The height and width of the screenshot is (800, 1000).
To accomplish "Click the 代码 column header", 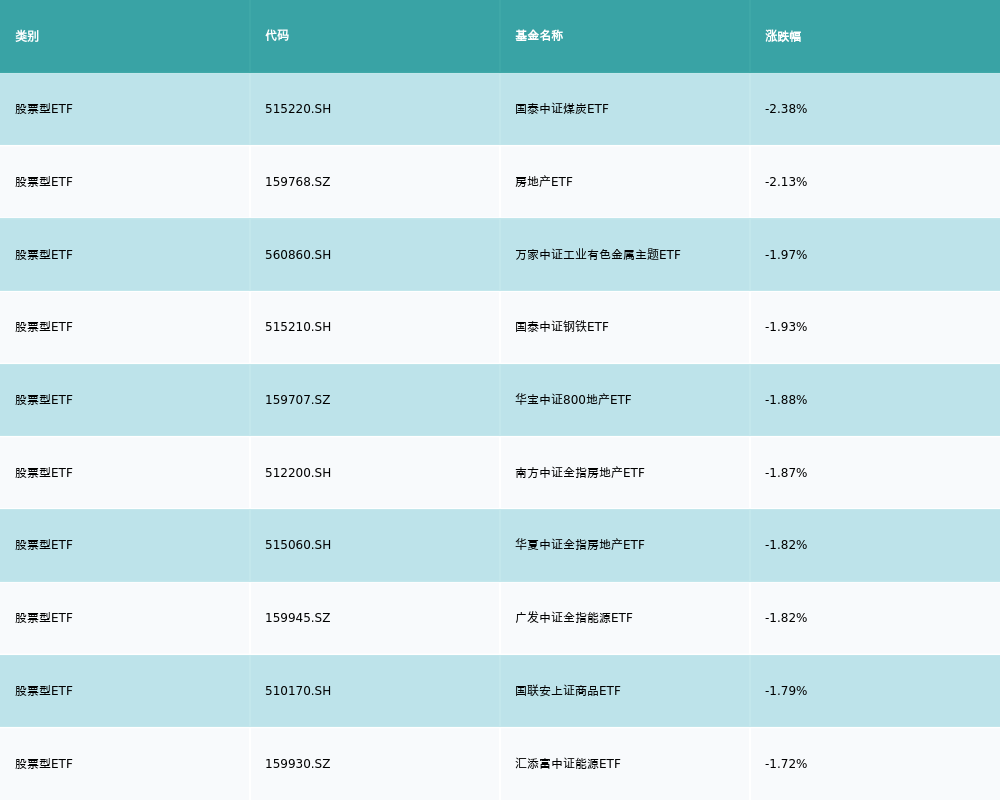I will tap(277, 36).
